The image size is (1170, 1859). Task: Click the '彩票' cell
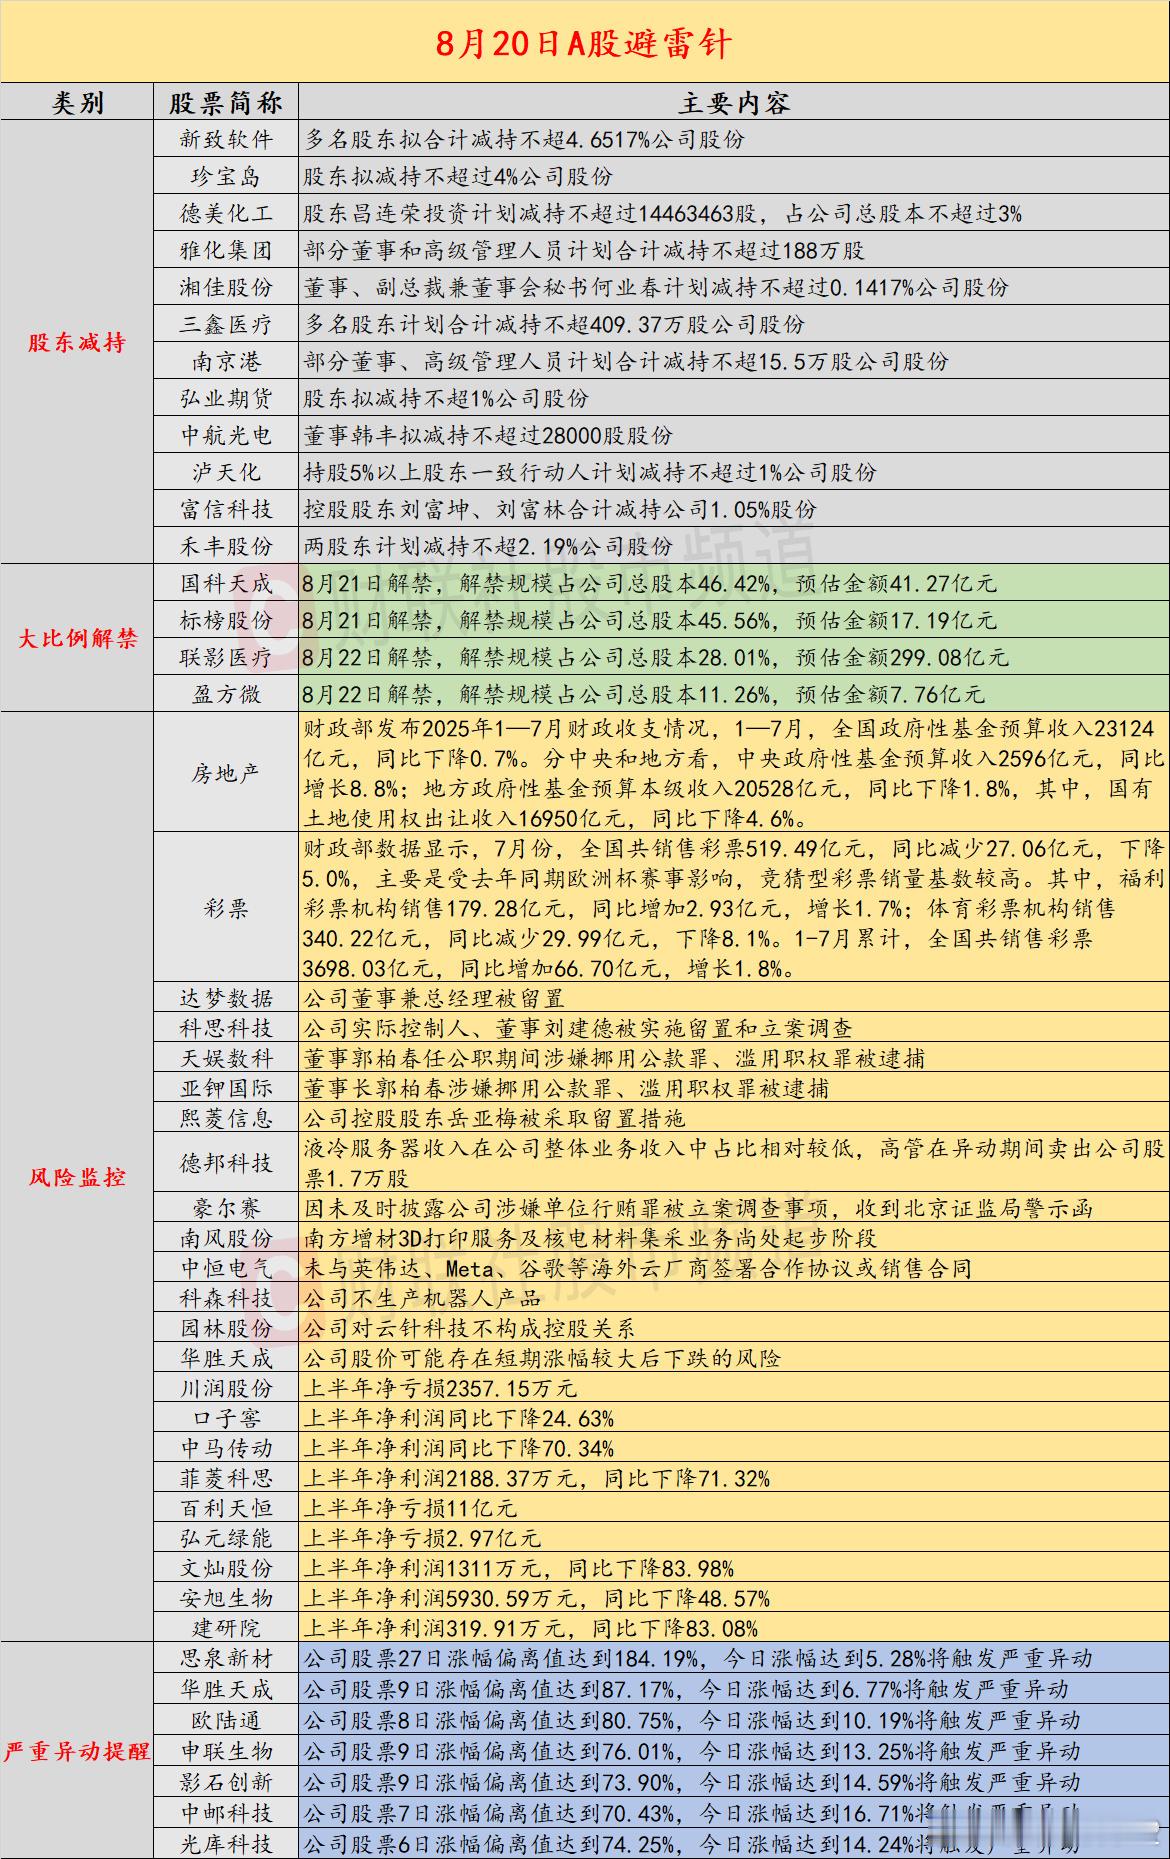point(226,909)
